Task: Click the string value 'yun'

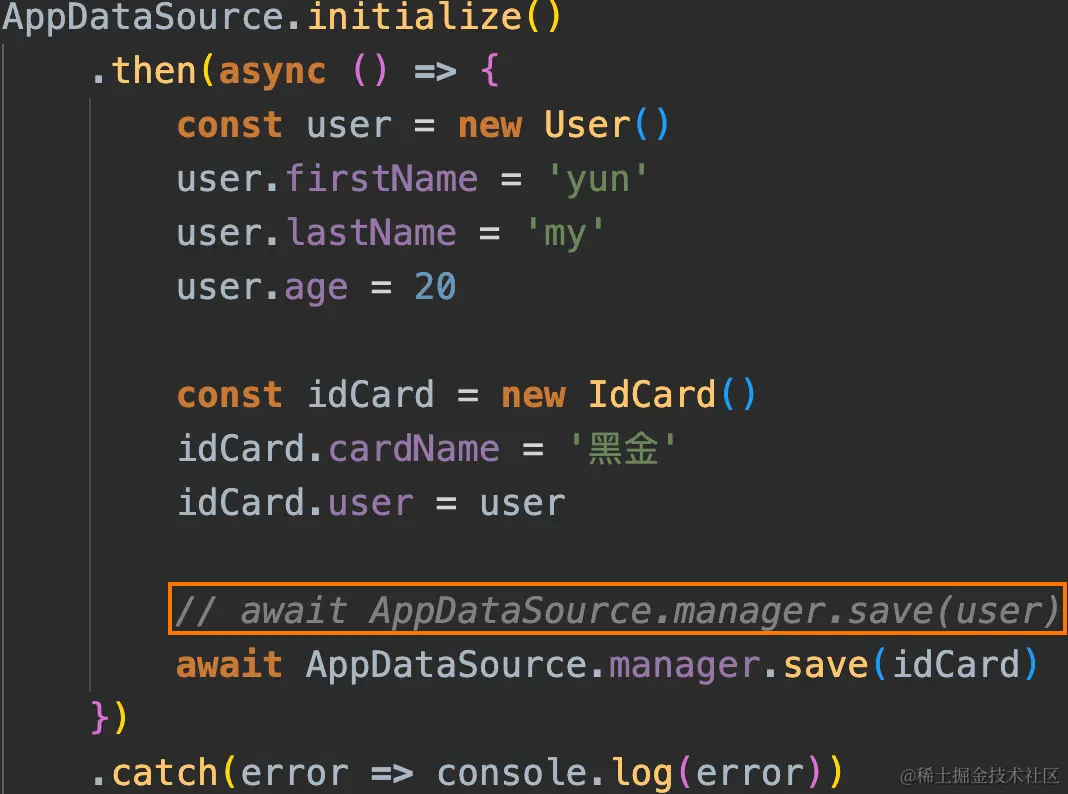Action: click(x=597, y=180)
